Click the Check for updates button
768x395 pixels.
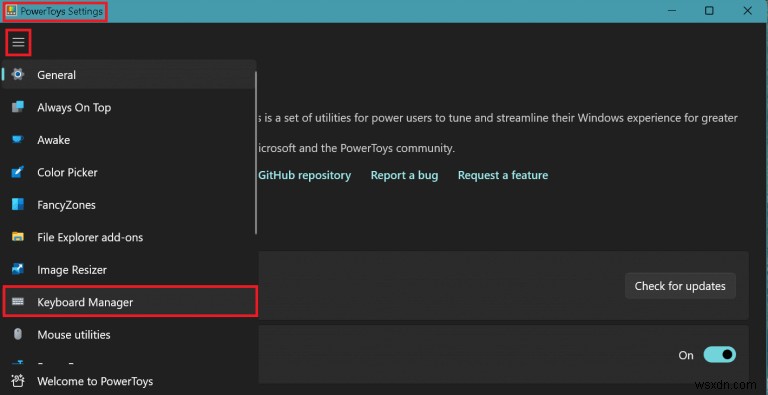pyautogui.click(x=680, y=286)
